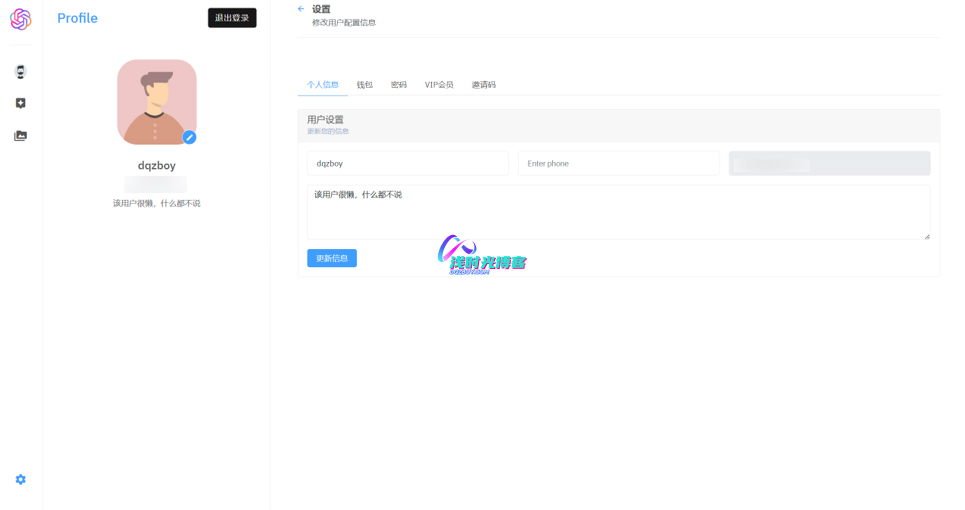The width and height of the screenshot is (965, 510).
Task: Open the image gallery sidebar icon
Action: click(x=20, y=135)
